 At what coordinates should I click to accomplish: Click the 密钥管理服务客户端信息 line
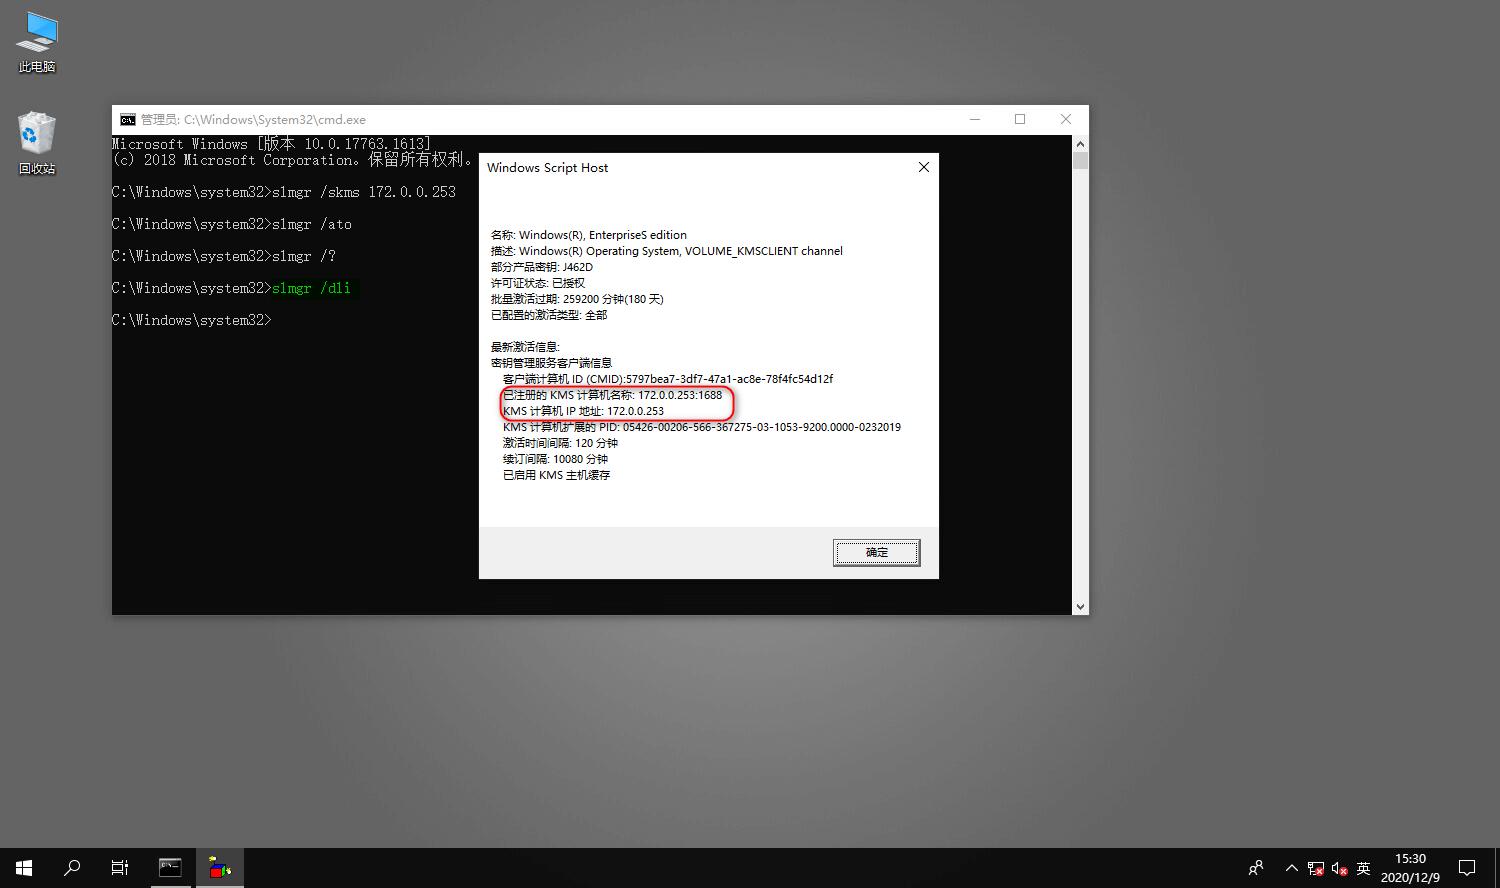tap(551, 363)
